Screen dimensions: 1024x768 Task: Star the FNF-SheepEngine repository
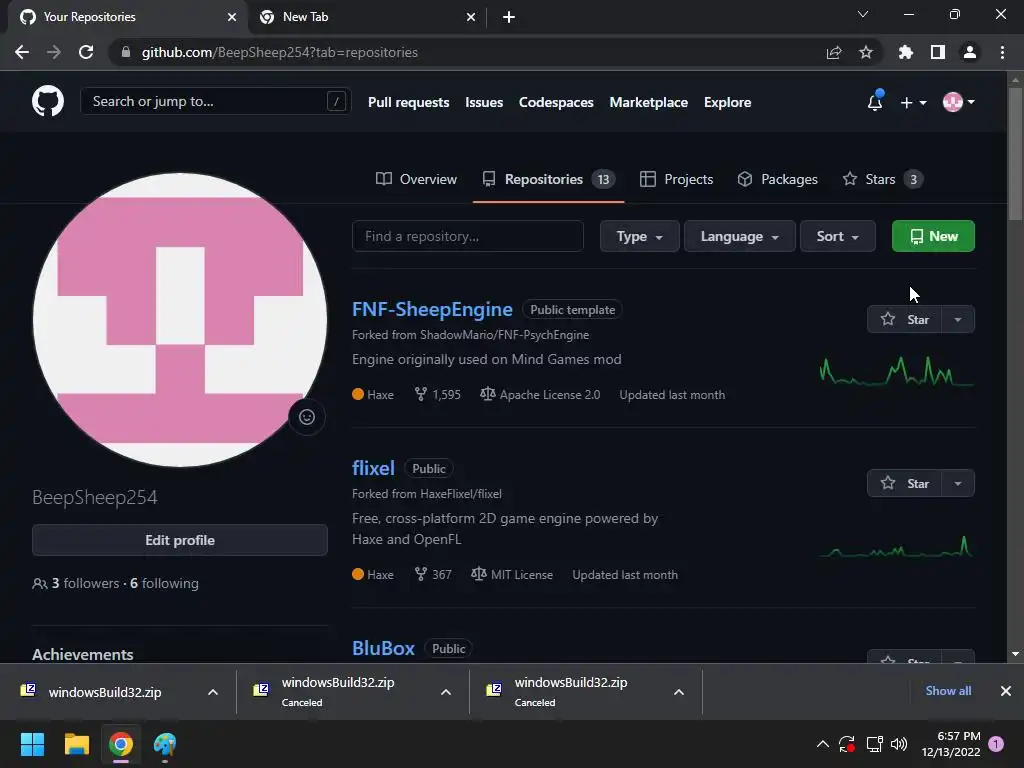903,319
